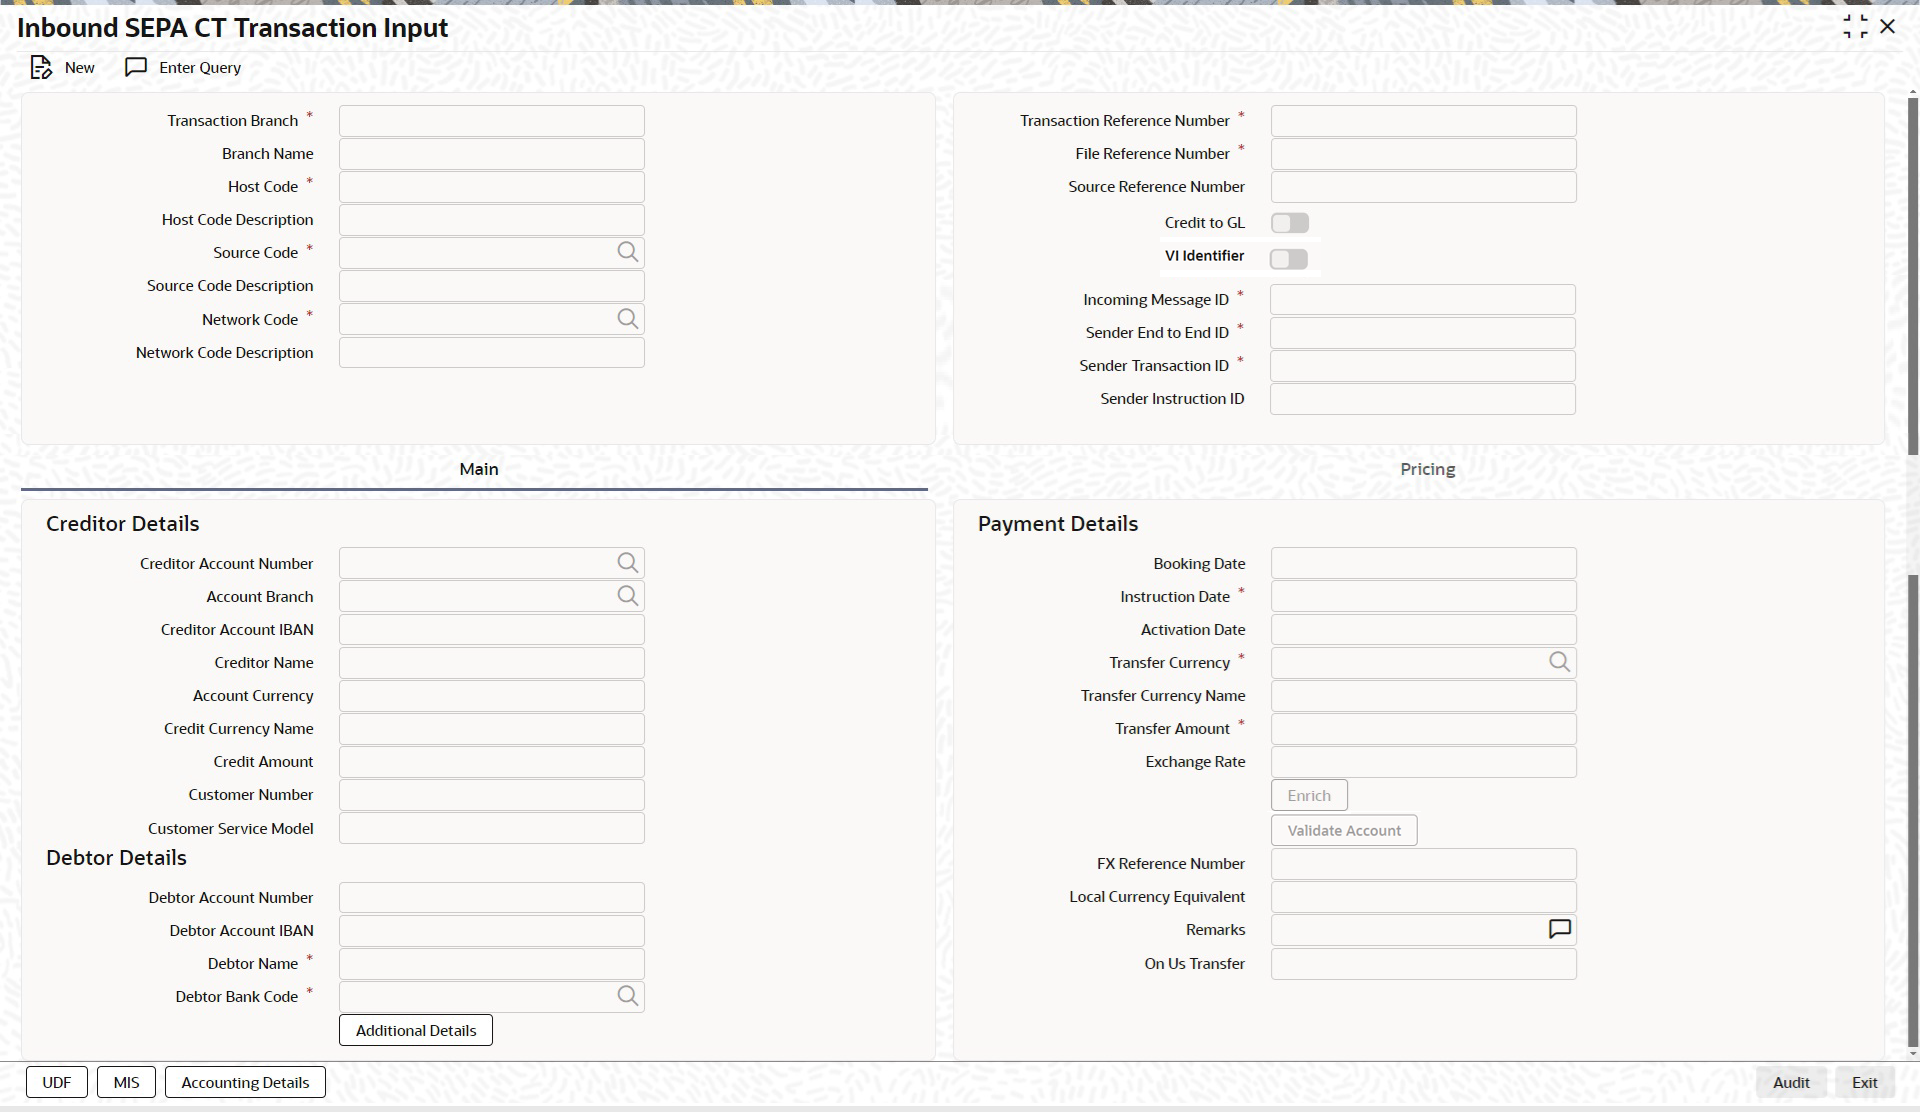This screenshot has width=1920, height=1118.
Task: Click the Transaction Reference Number field
Action: [x=1423, y=121]
